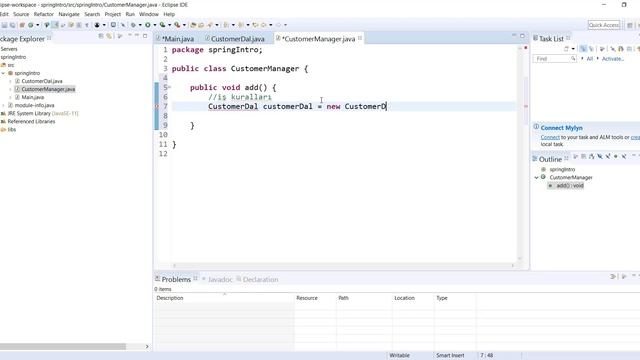The height and width of the screenshot is (360, 640).
Task: Open New Task dropdown arrow in Task List
Action: click(x=573, y=49)
